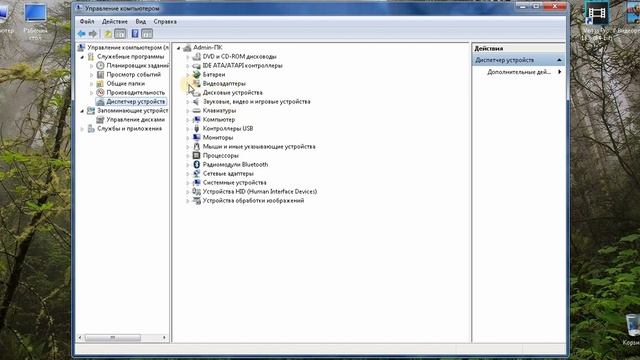Toggle the console tree pane toolbar icon
The image size is (640, 360).
(120, 34)
